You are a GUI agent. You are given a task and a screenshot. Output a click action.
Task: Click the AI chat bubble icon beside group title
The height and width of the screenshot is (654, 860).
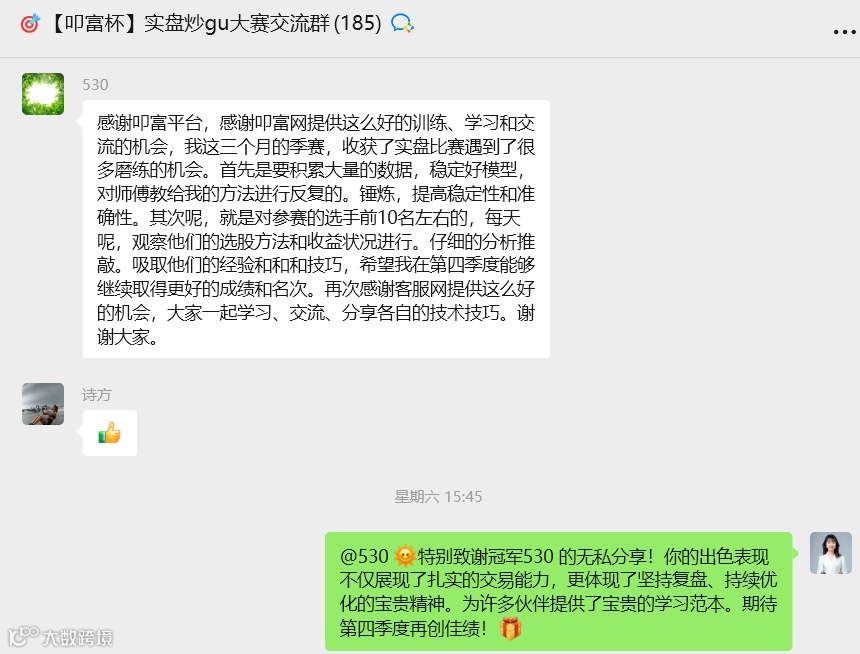[402, 24]
